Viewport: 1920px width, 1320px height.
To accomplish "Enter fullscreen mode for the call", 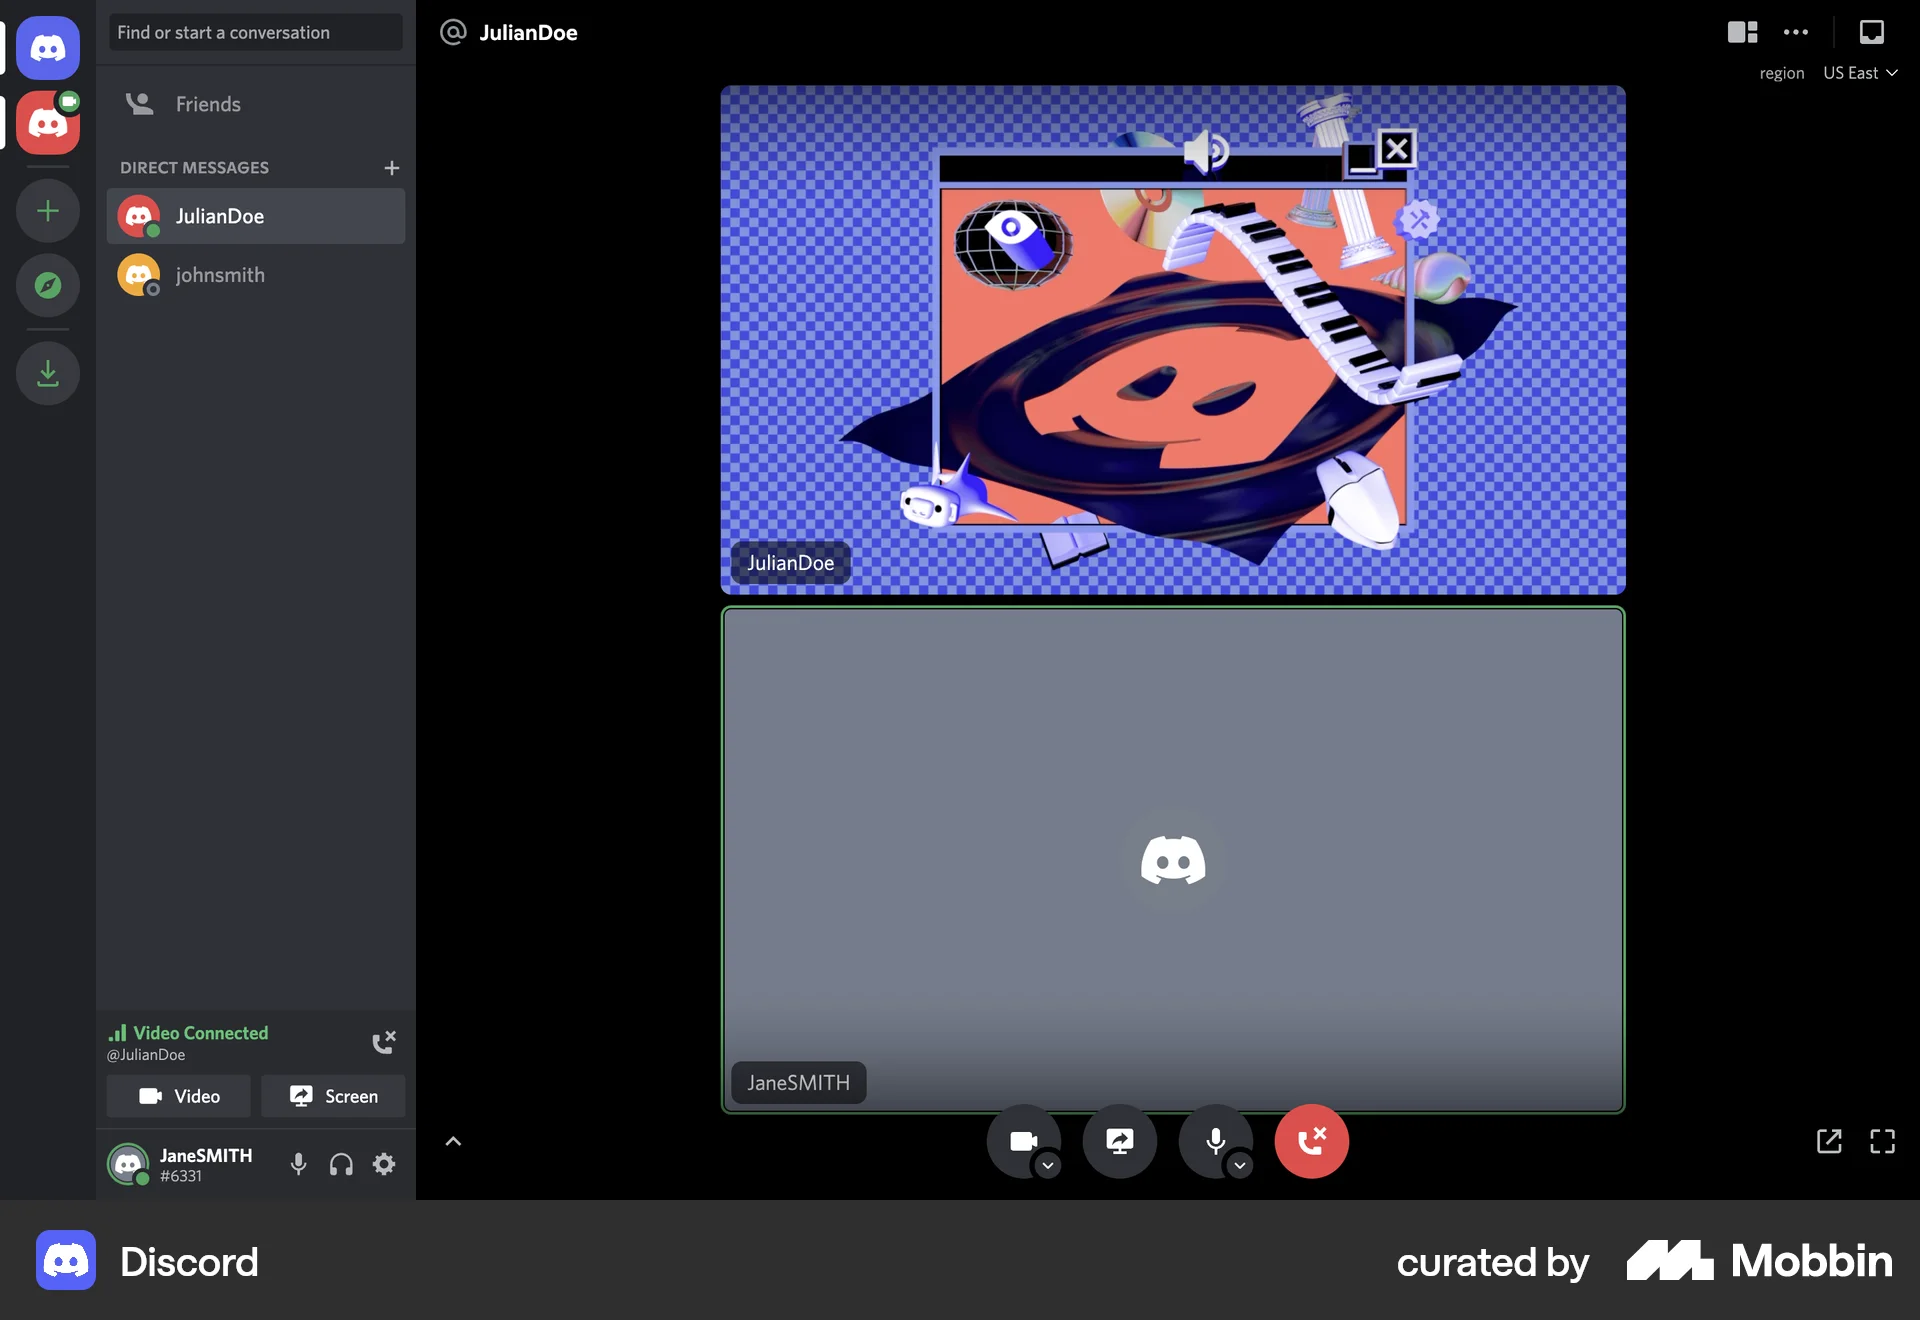I will 1884,1141.
